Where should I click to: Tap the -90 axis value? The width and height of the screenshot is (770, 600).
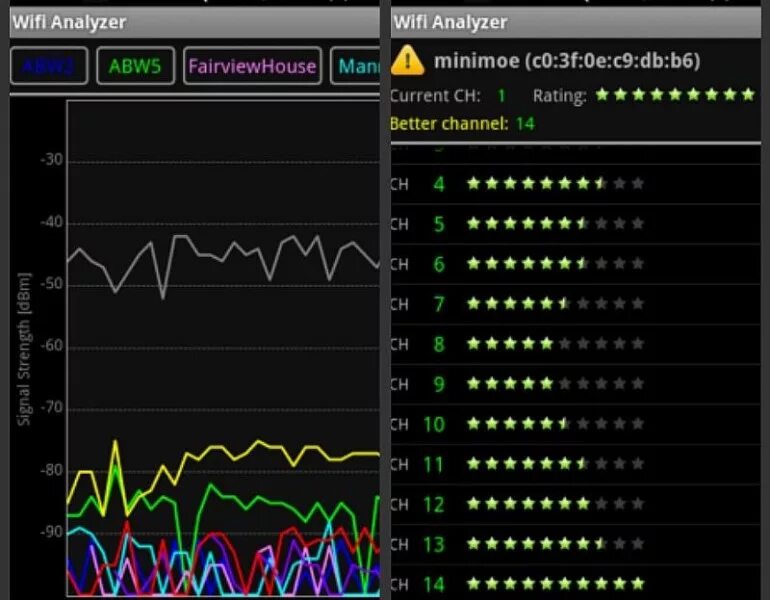[x=52, y=532]
